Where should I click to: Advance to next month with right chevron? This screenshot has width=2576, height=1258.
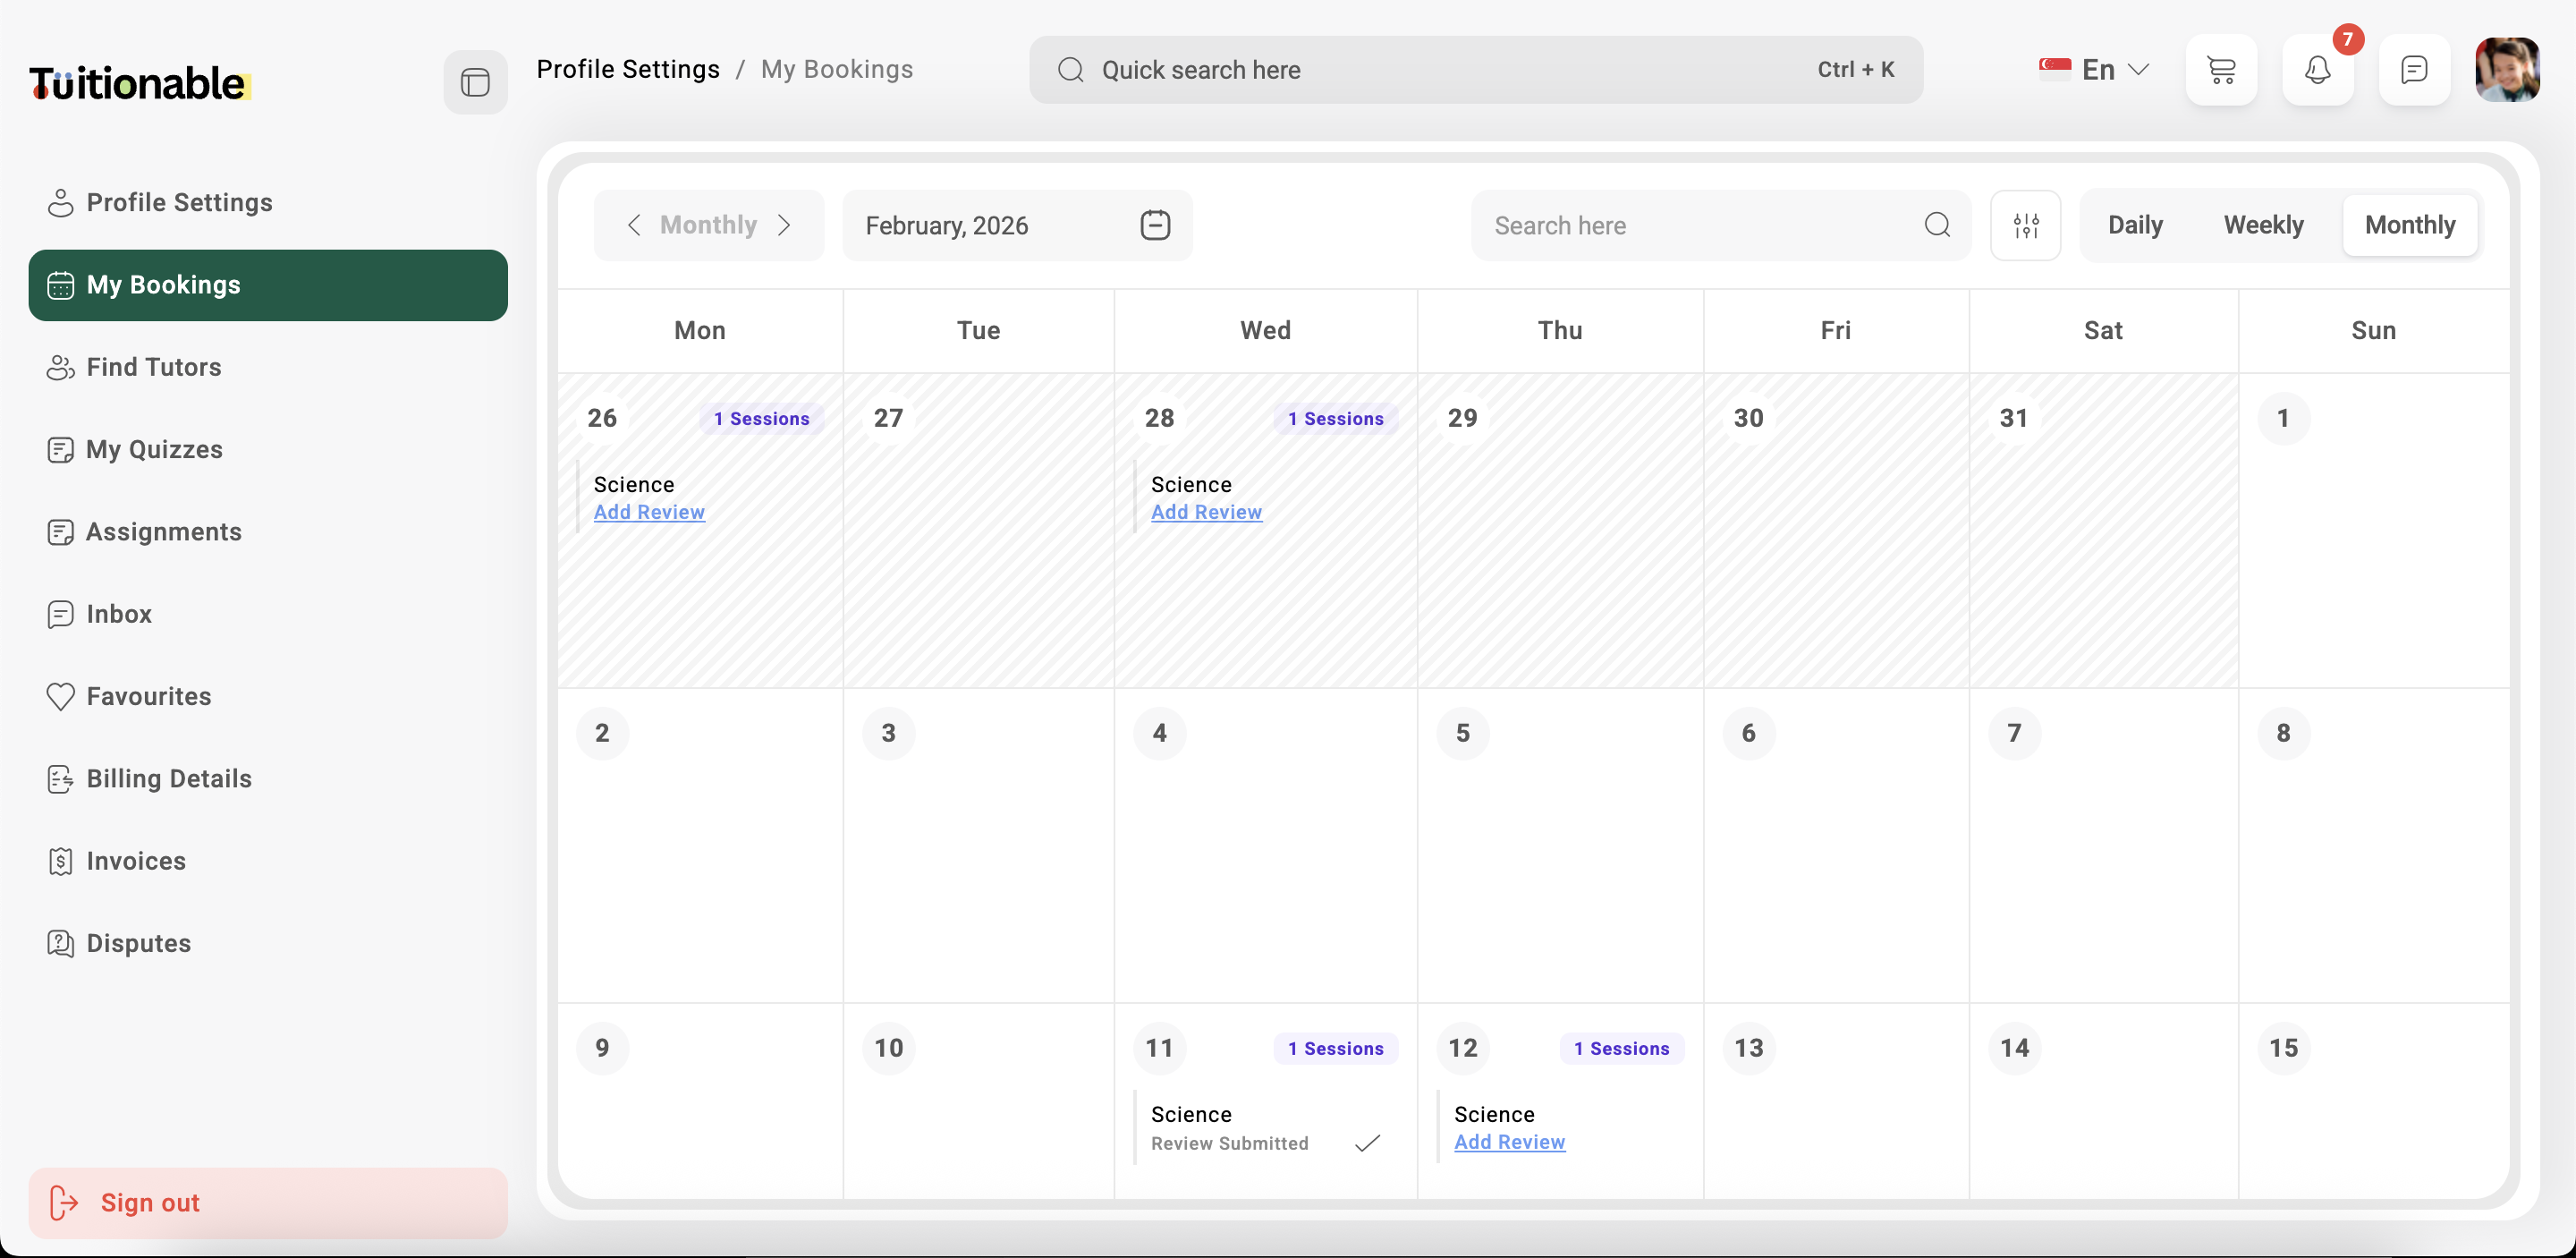[785, 225]
